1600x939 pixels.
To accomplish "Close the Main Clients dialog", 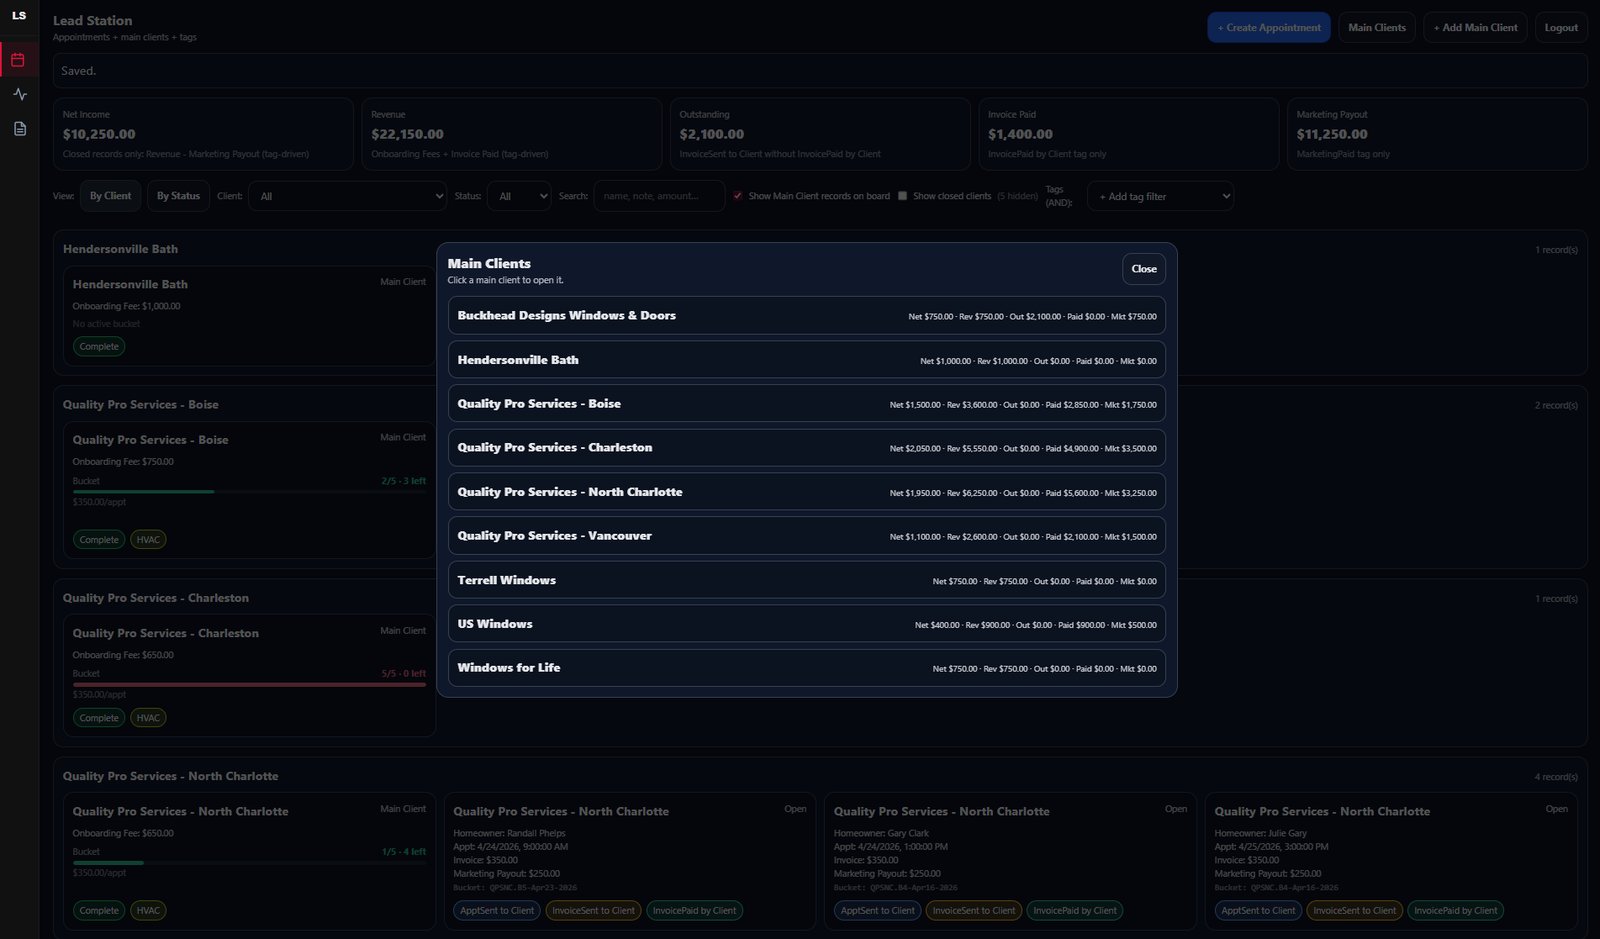I will [x=1144, y=269].
